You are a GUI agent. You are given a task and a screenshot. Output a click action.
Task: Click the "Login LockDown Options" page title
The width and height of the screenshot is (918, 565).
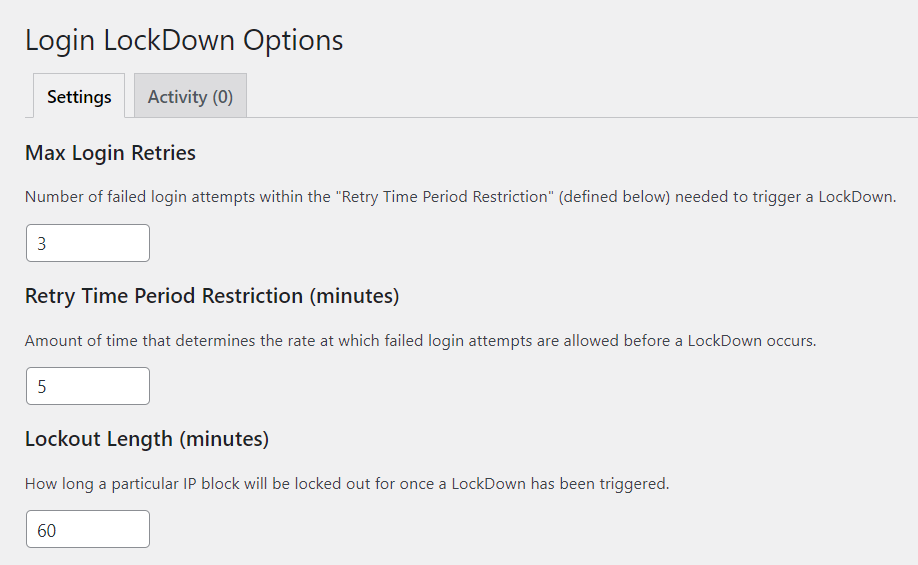click(x=184, y=40)
